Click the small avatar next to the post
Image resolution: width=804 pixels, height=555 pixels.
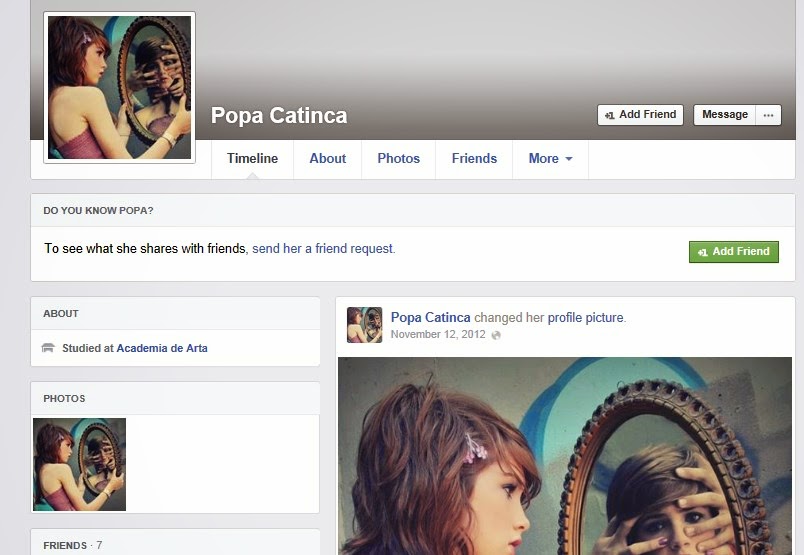365,325
